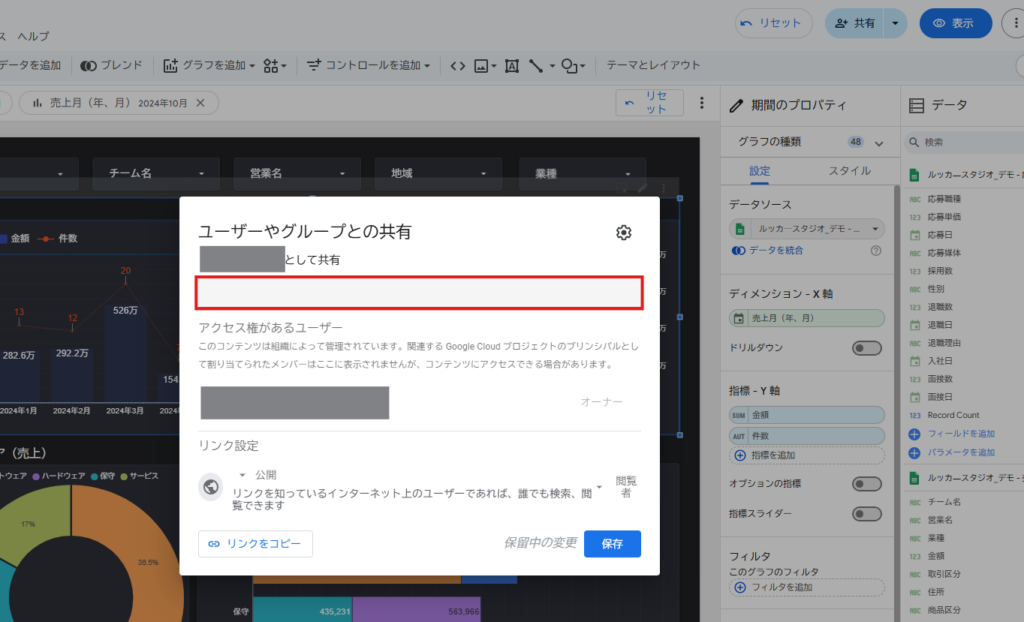Viewport: 1024px width, 622px height.
Task: Click the insert image toolbar icon
Action: point(485,66)
